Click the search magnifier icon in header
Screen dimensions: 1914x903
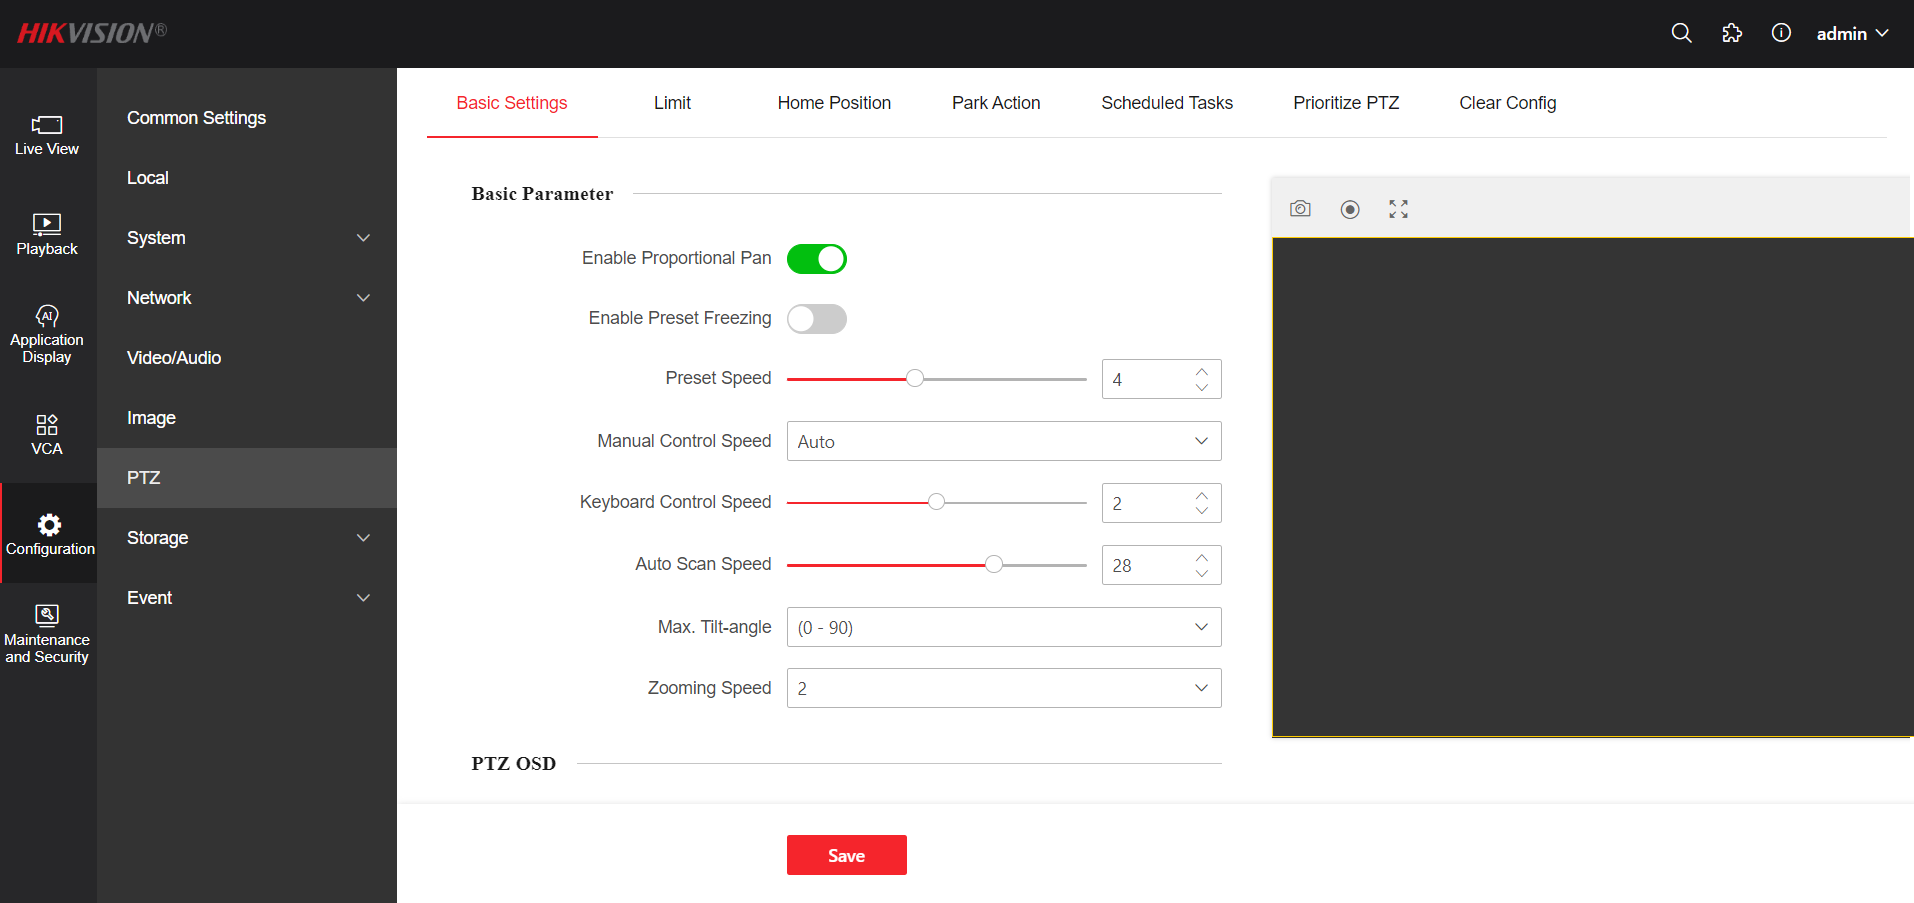1681,33
